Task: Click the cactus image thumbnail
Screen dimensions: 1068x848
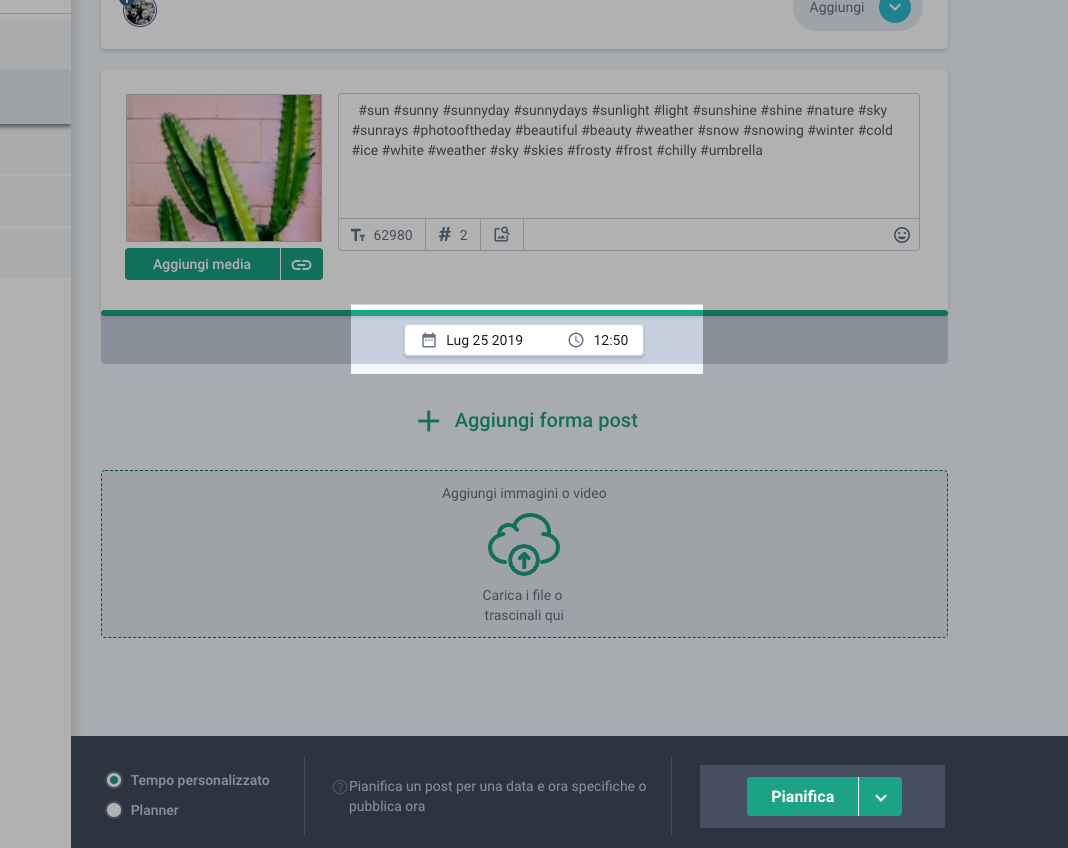Action: [x=224, y=168]
